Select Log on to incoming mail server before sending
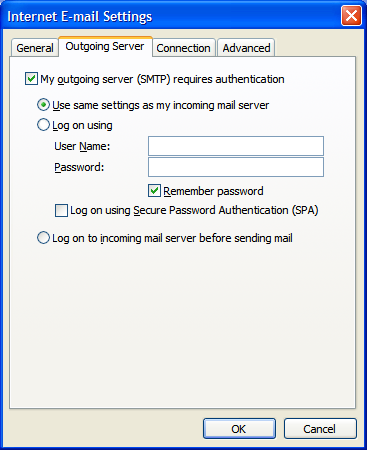The image size is (367, 450). point(43,238)
